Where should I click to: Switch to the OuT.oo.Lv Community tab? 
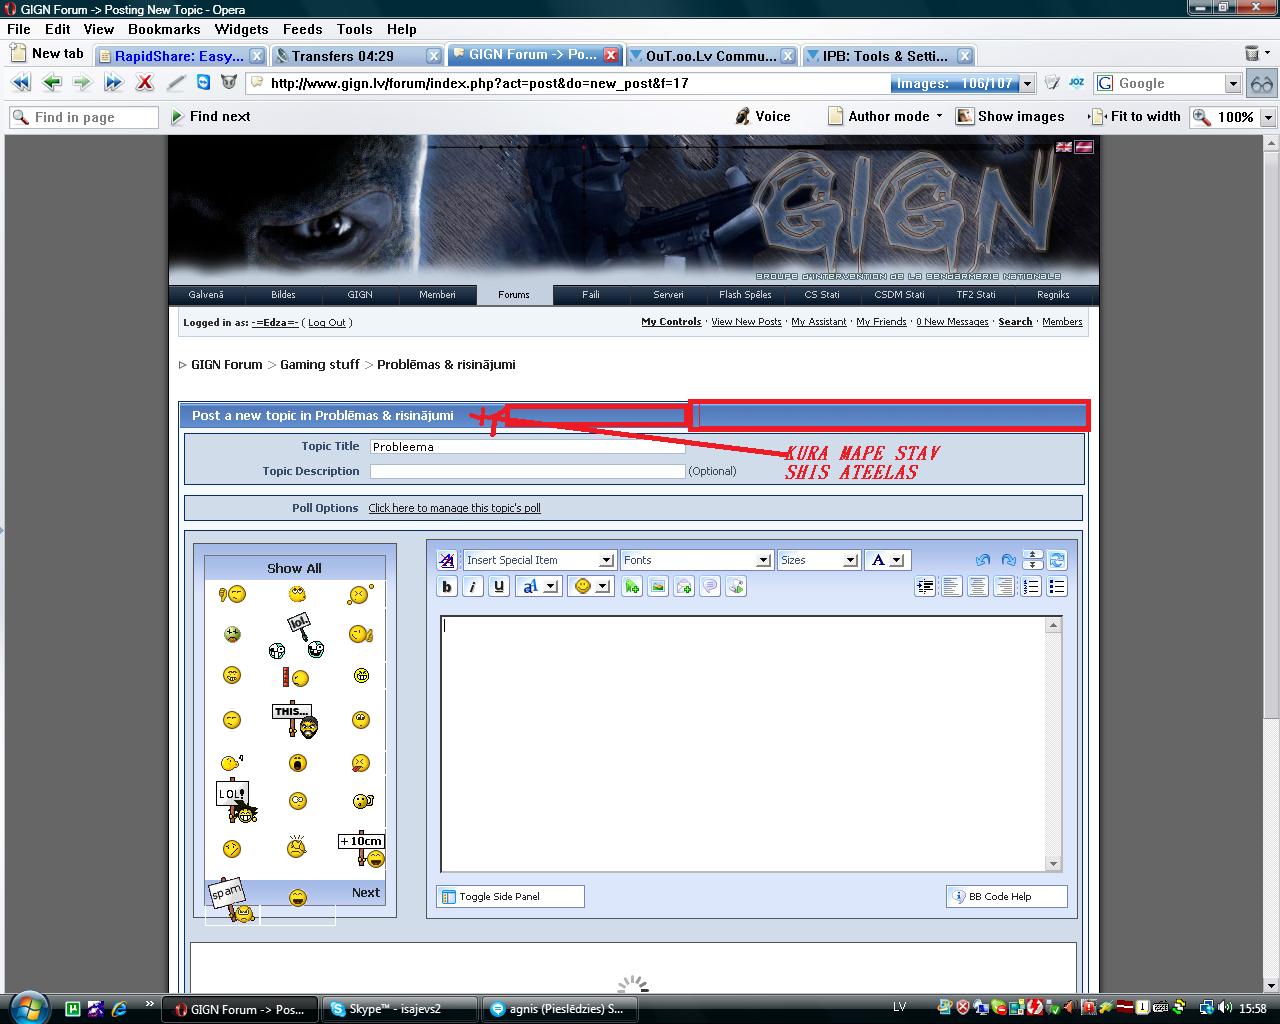(x=711, y=56)
